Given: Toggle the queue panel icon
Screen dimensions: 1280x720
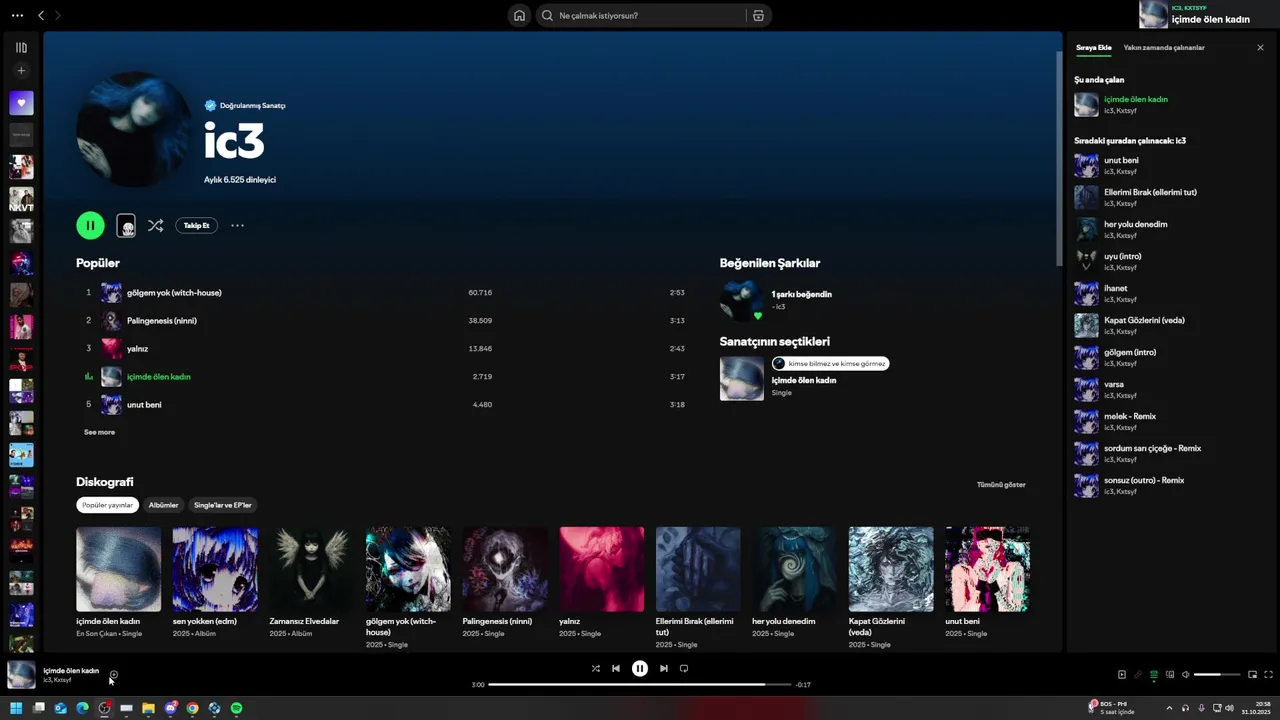Looking at the screenshot, I should (1153, 675).
